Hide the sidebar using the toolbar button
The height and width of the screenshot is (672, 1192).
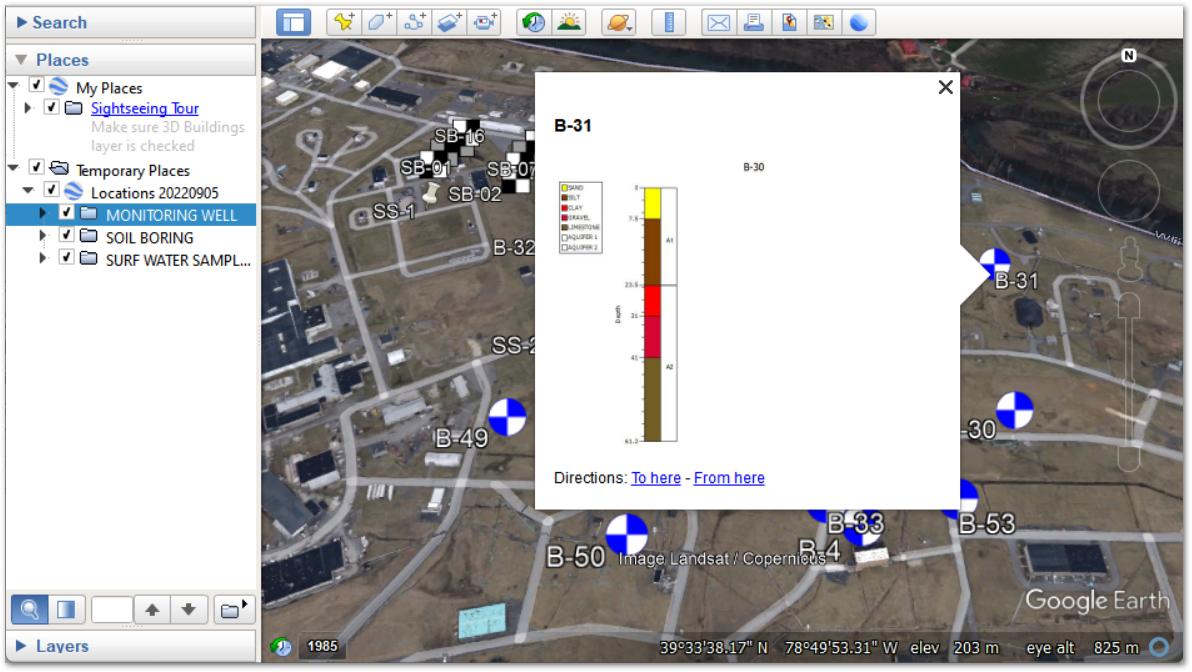[x=293, y=22]
